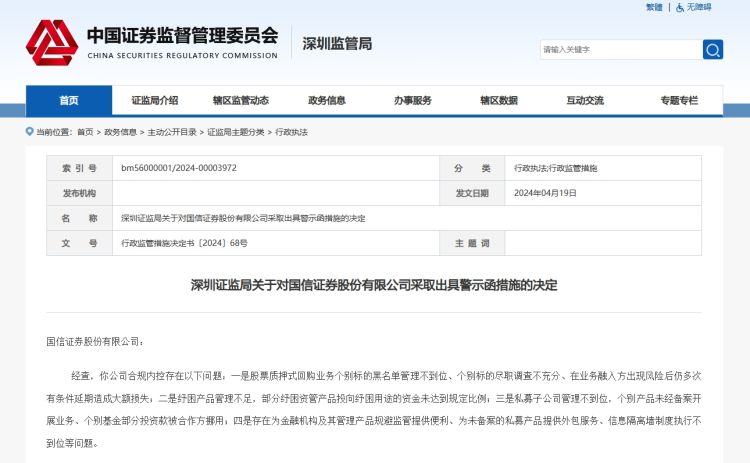Viewport: 750px width, 463px height.
Task: Click document number 行政监管措施决定书〔2024〕68号
Action: [x=184, y=243]
